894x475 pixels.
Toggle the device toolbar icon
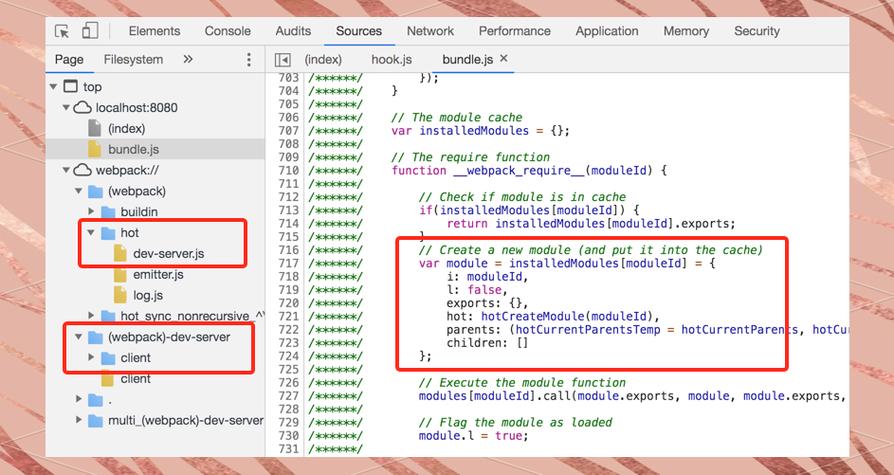(x=90, y=30)
